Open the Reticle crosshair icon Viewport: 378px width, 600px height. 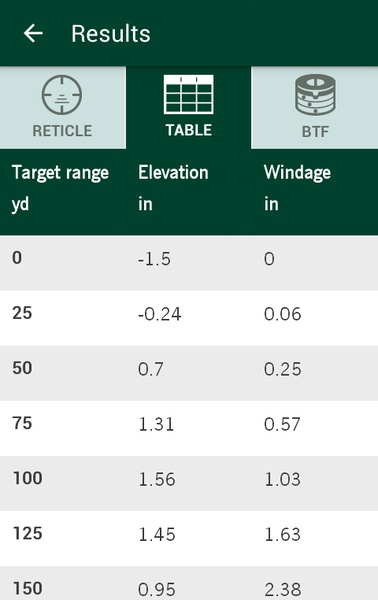coord(62,95)
